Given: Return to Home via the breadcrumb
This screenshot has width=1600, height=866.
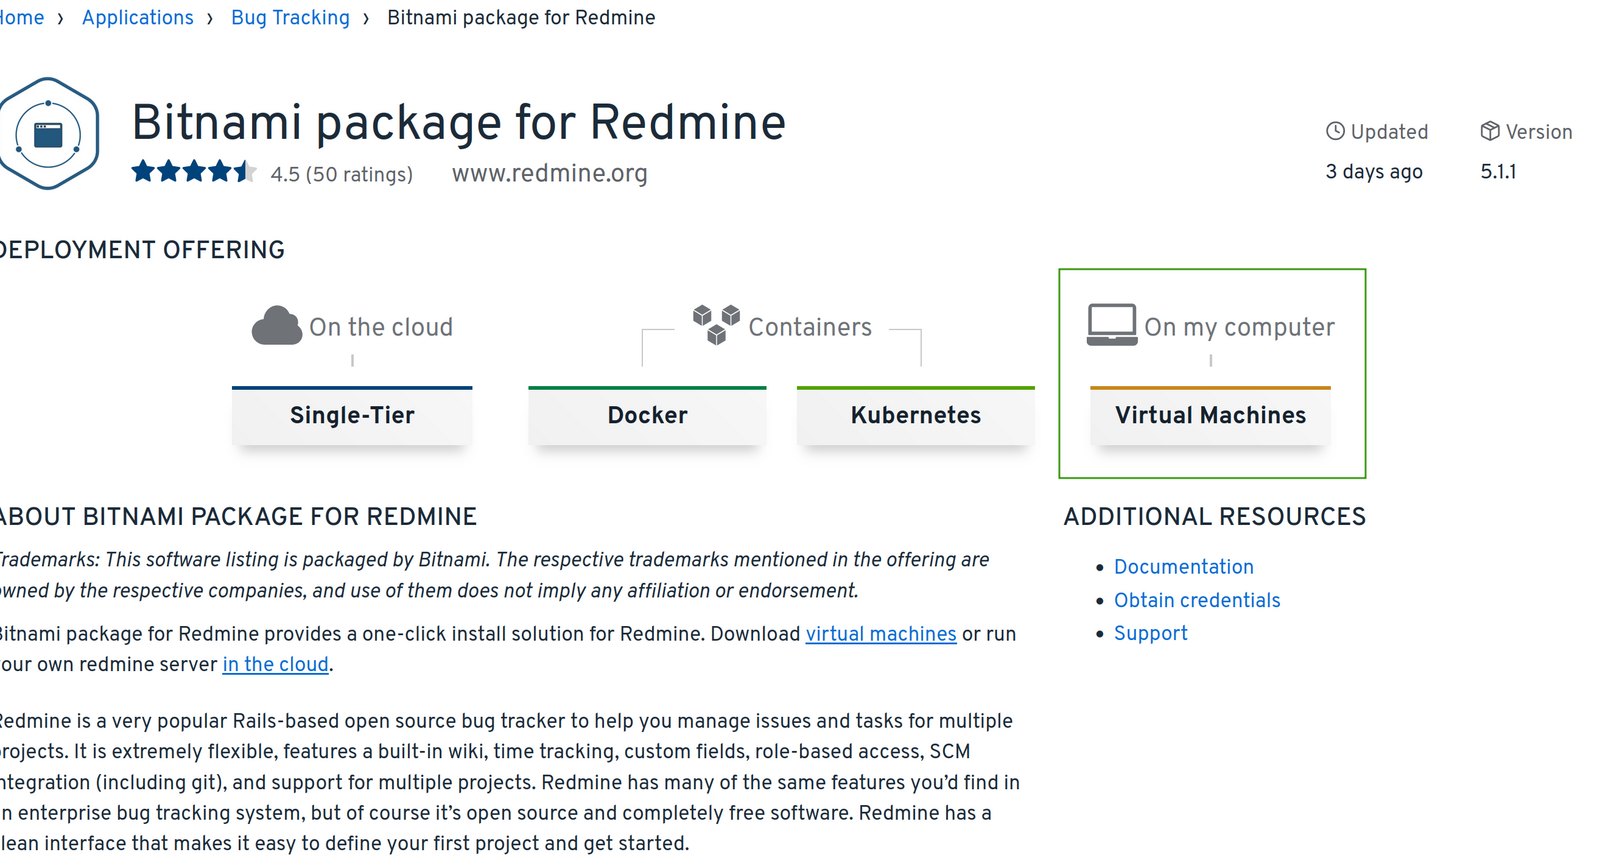Looking at the screenshot, I should point(21,18).
